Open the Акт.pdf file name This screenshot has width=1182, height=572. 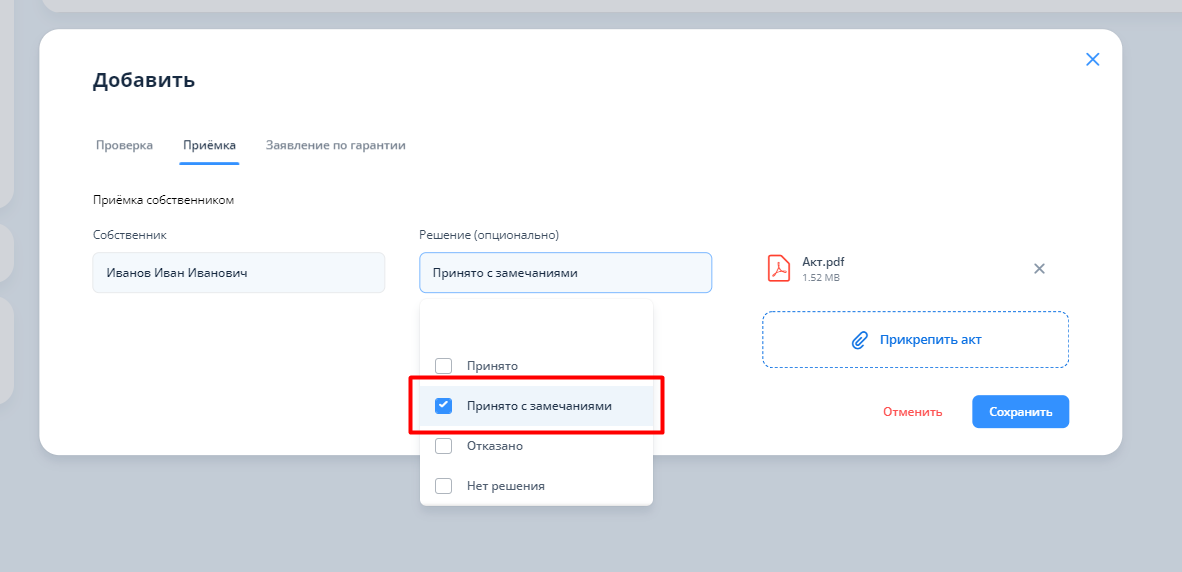[823, 262]
